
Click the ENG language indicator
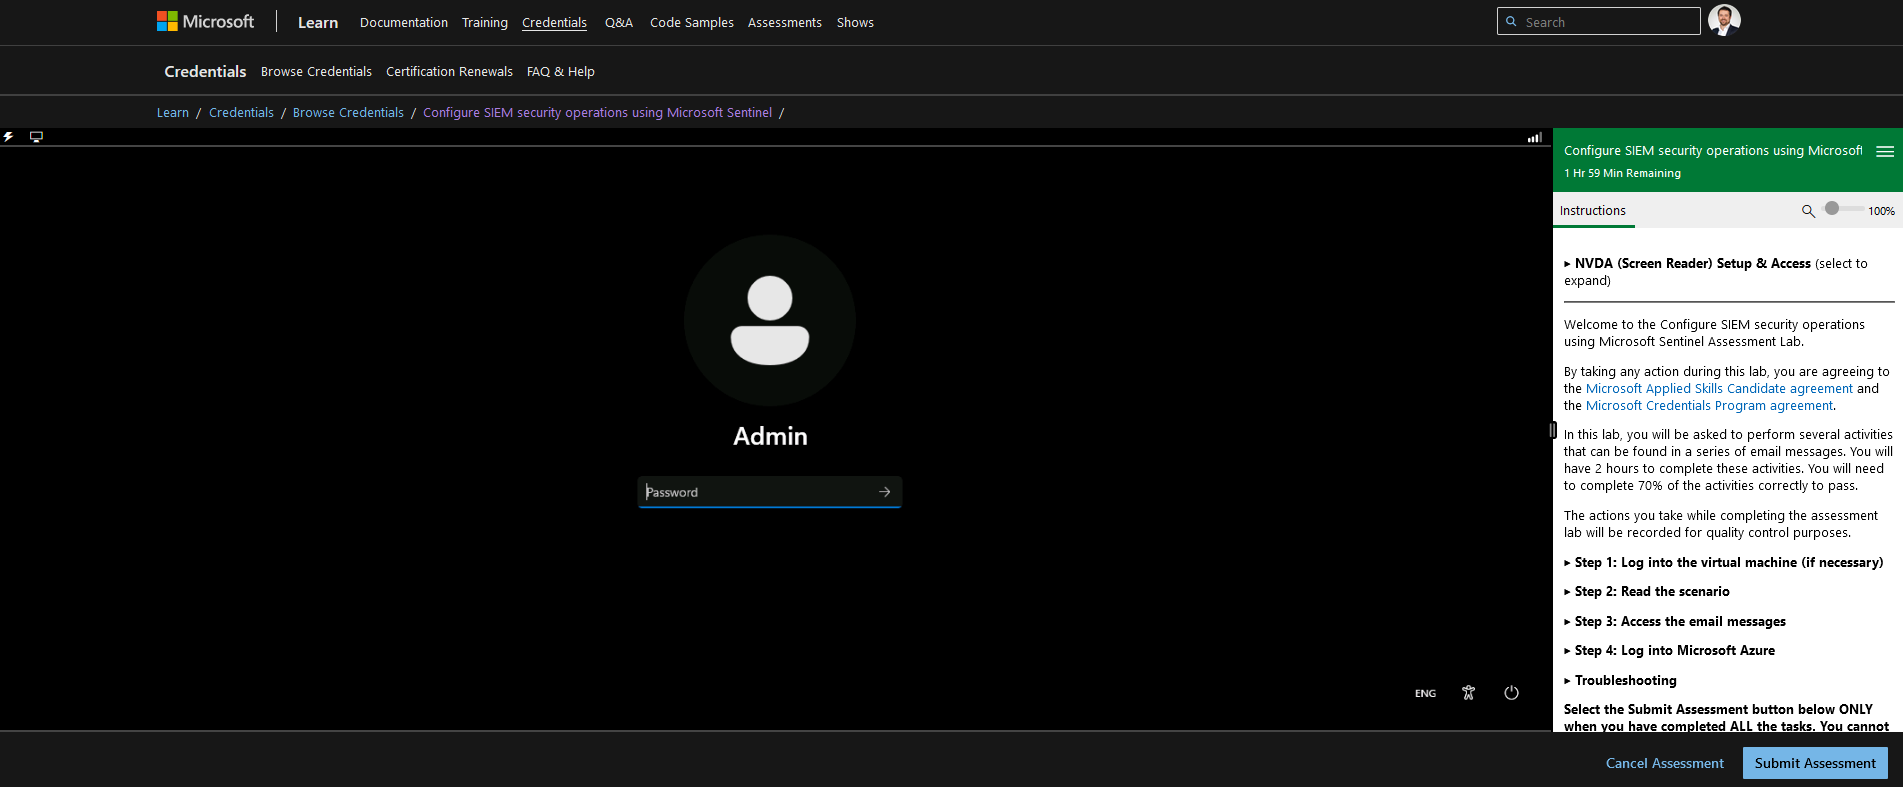click(1425, 693)
